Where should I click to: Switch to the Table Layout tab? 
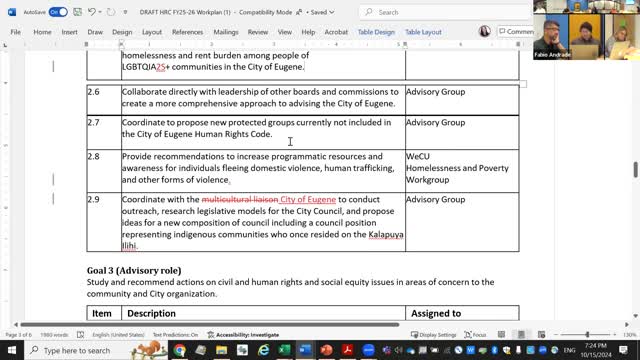pyautogui.click(x=423, y=32)
